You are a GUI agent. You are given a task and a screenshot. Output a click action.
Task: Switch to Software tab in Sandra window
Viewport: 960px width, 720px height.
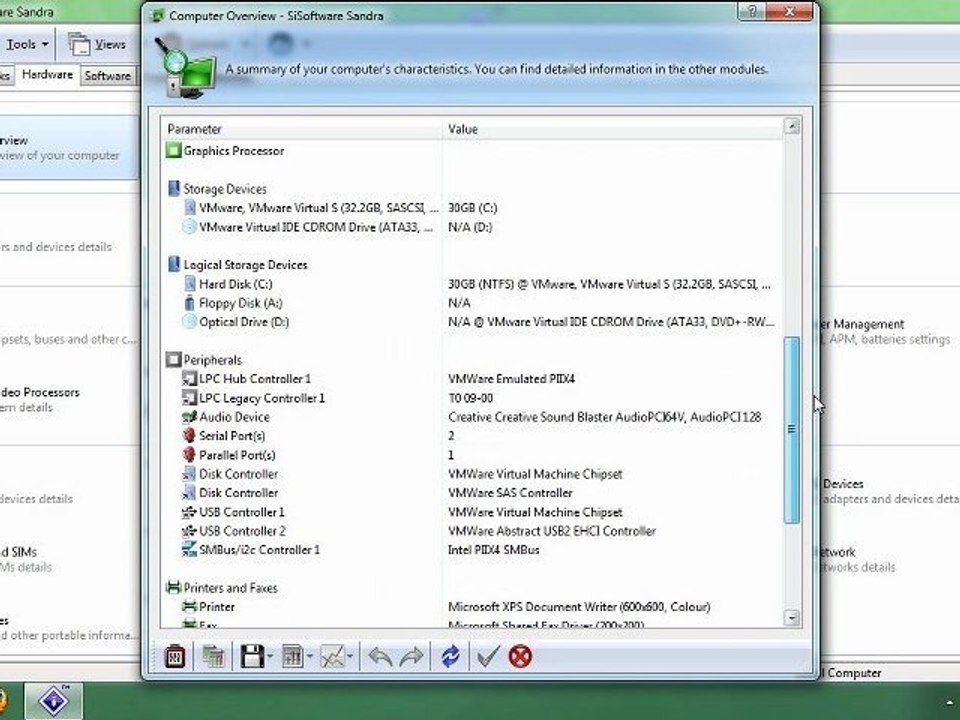click(108, 76)
